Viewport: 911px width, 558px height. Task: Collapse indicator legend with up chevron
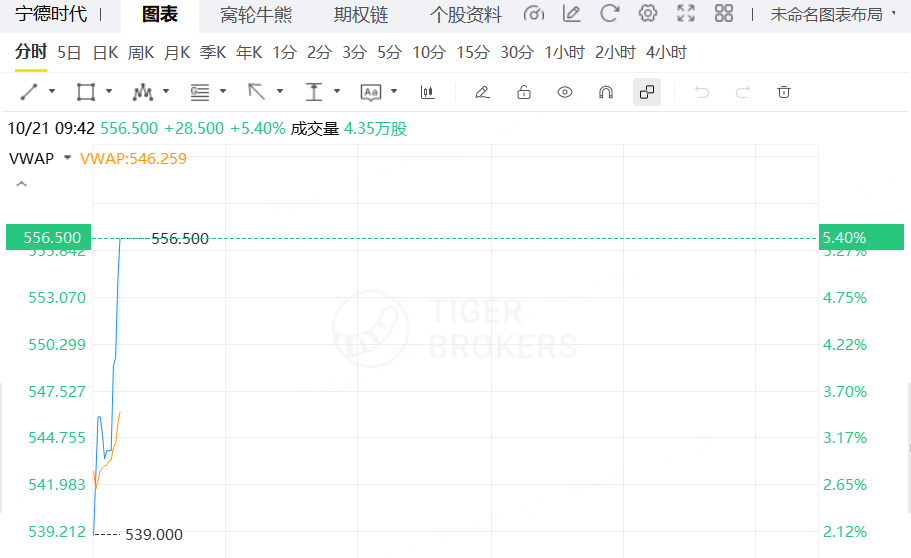[21, 184]
